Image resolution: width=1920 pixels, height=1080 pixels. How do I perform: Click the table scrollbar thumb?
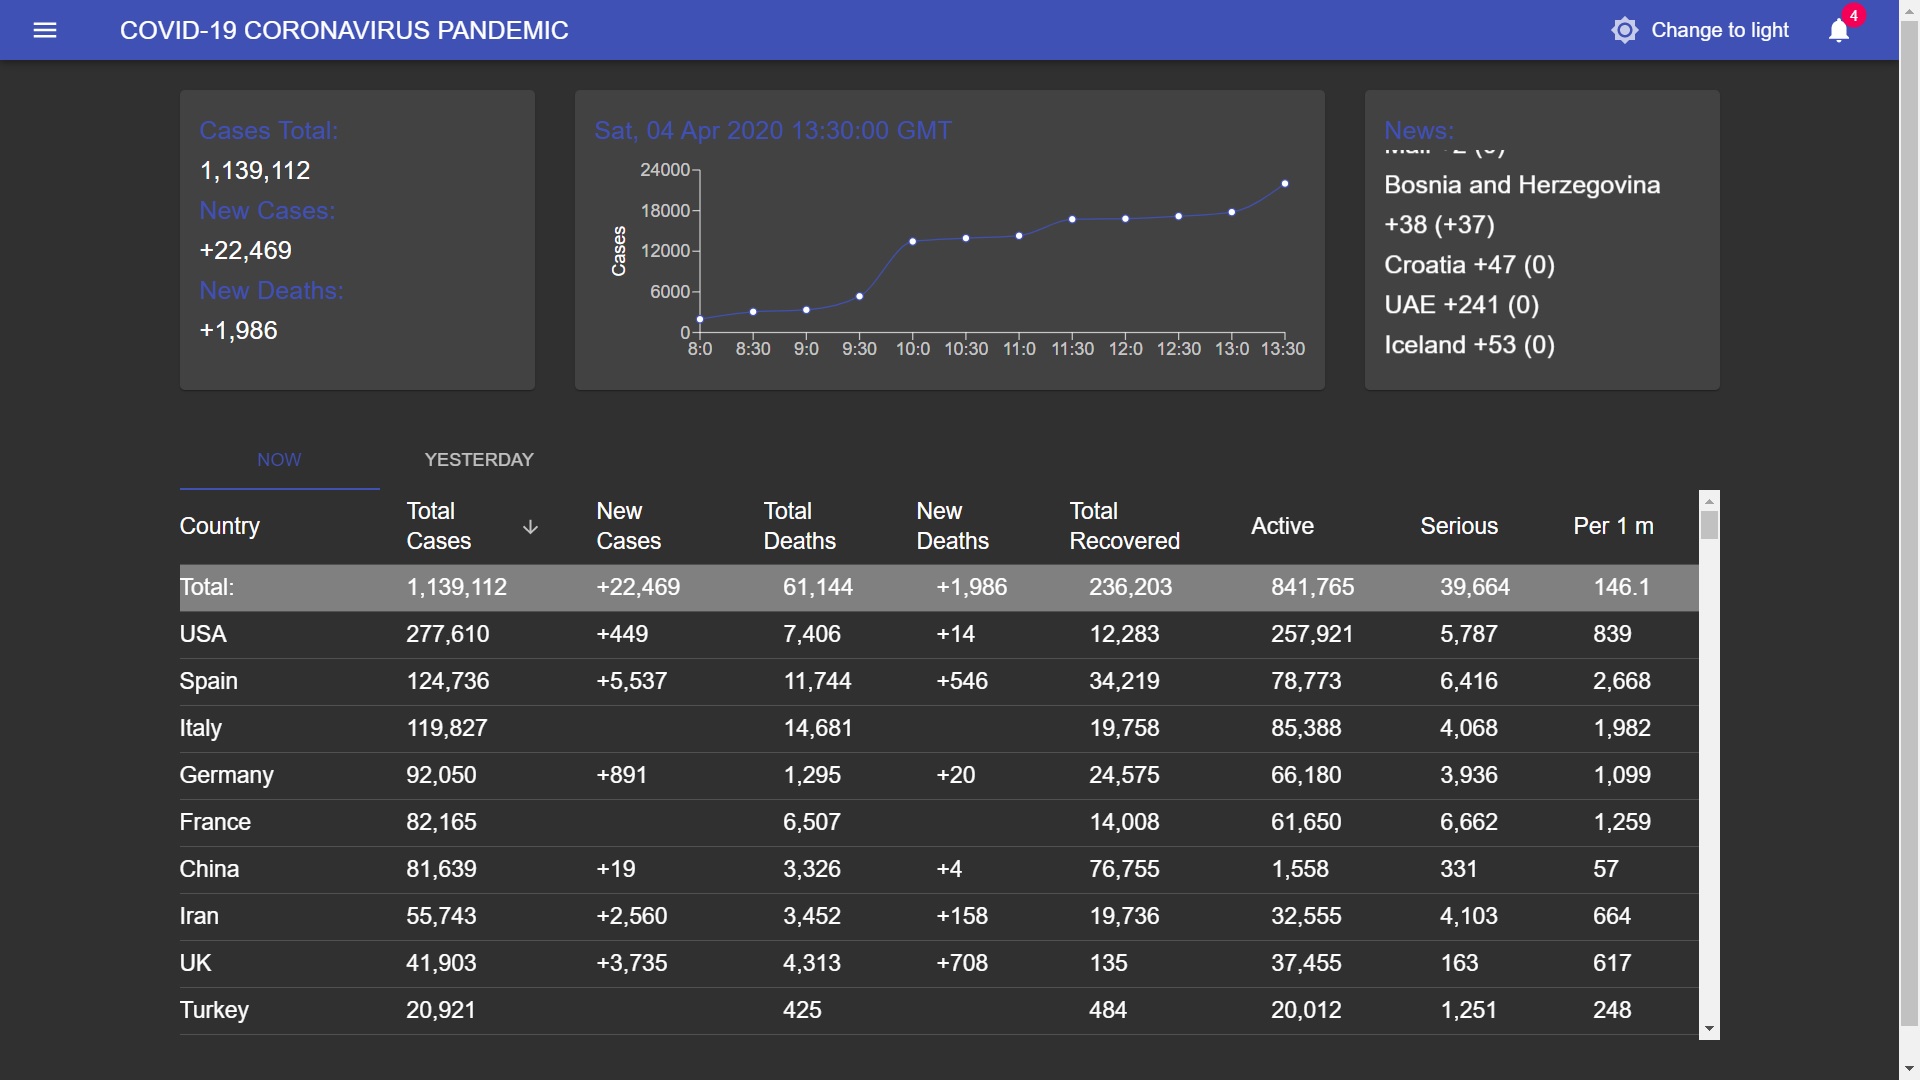click(1709, 525)
